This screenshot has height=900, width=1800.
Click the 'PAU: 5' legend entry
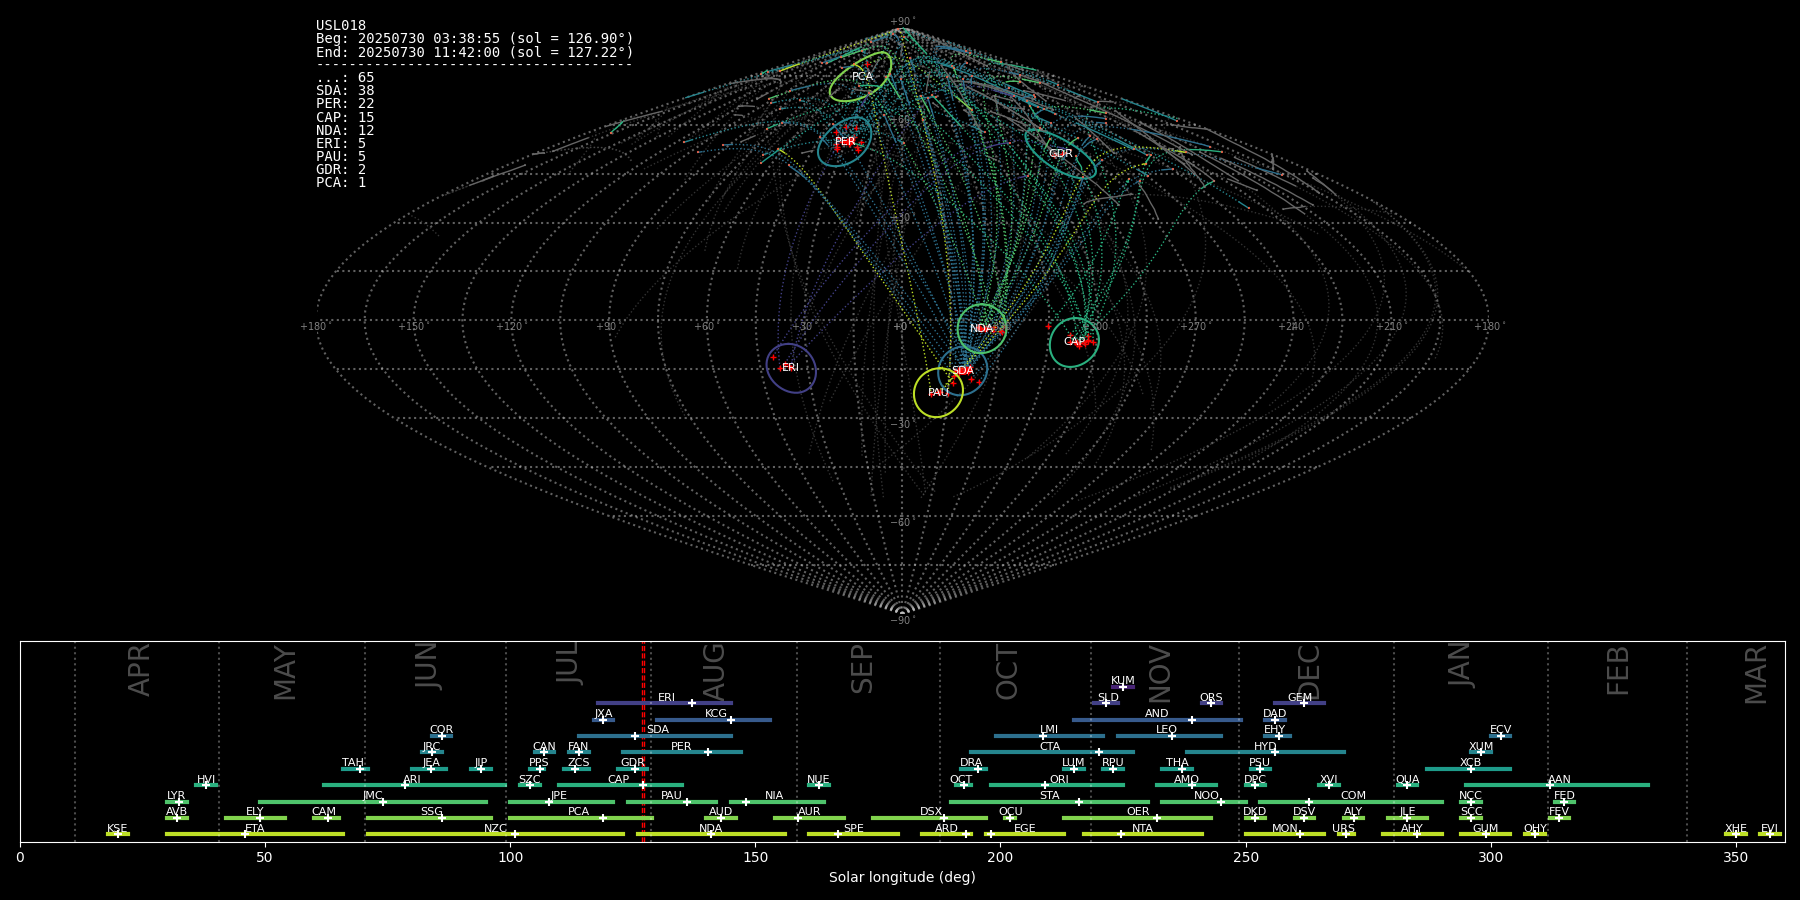341,157
